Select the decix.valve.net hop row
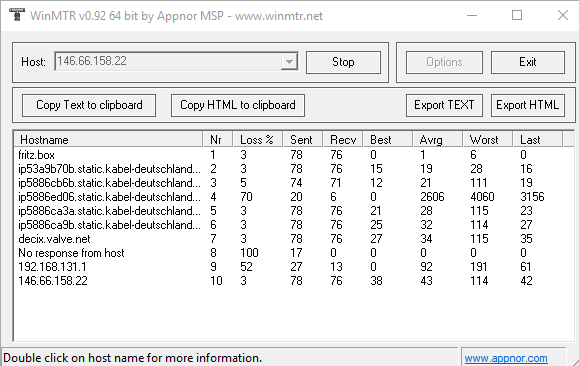Screen dimensions: 579x366 294,239
